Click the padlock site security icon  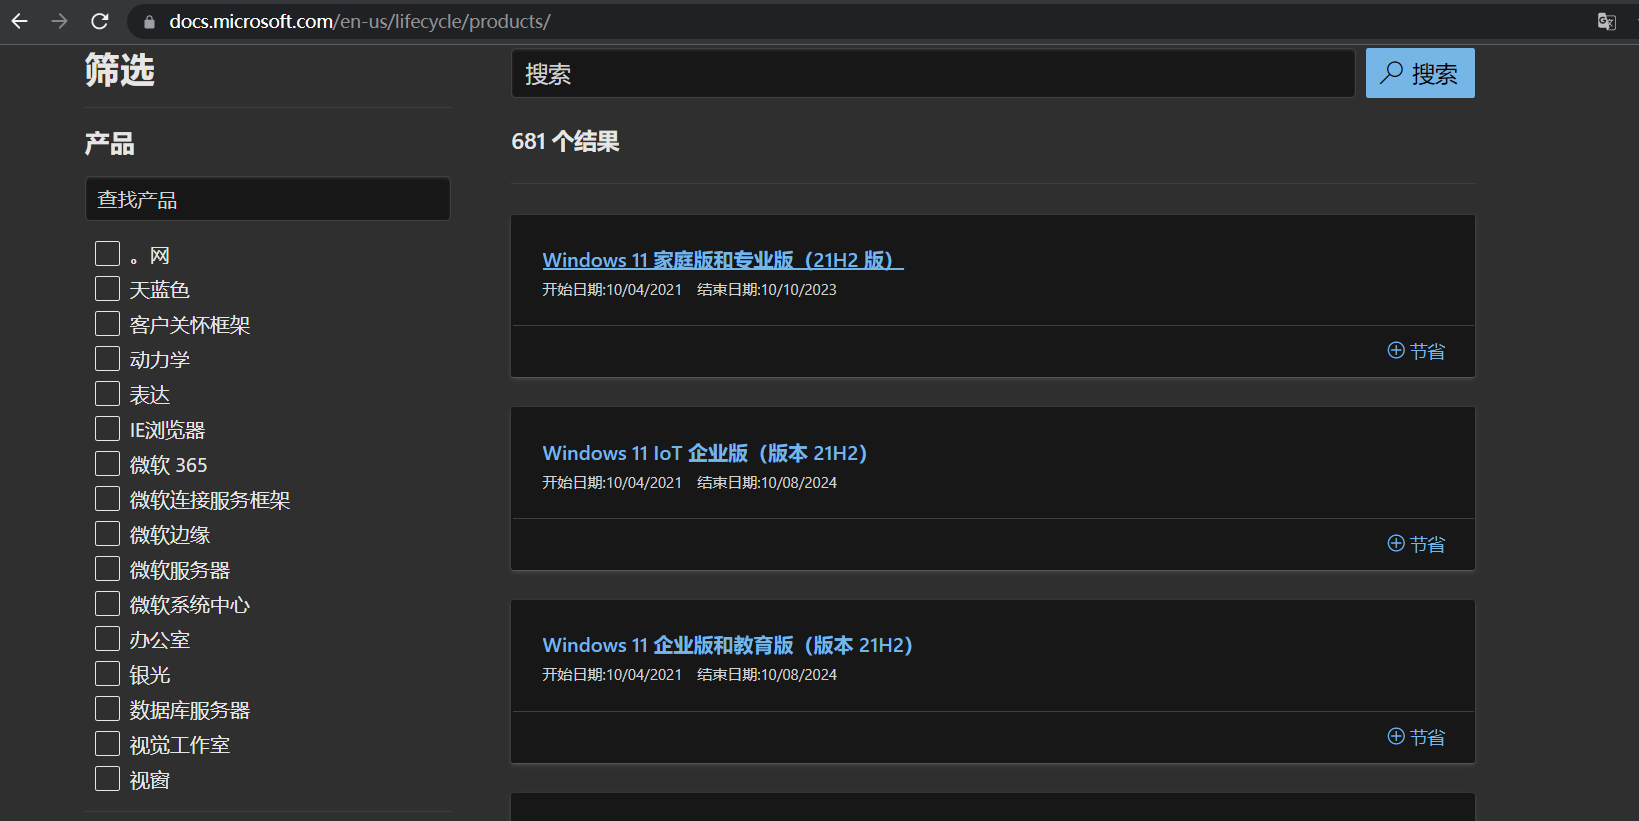150,22
